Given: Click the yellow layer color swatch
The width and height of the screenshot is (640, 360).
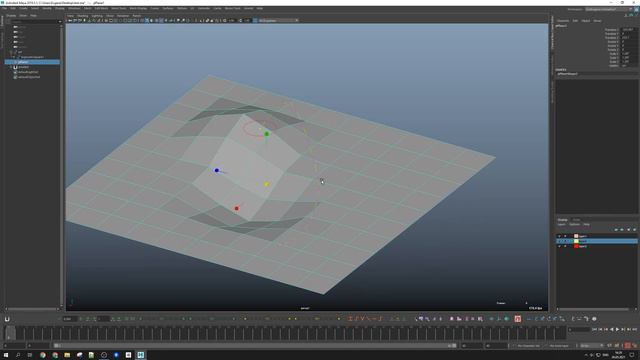Looking at the screenshot, I should (576, 241).
